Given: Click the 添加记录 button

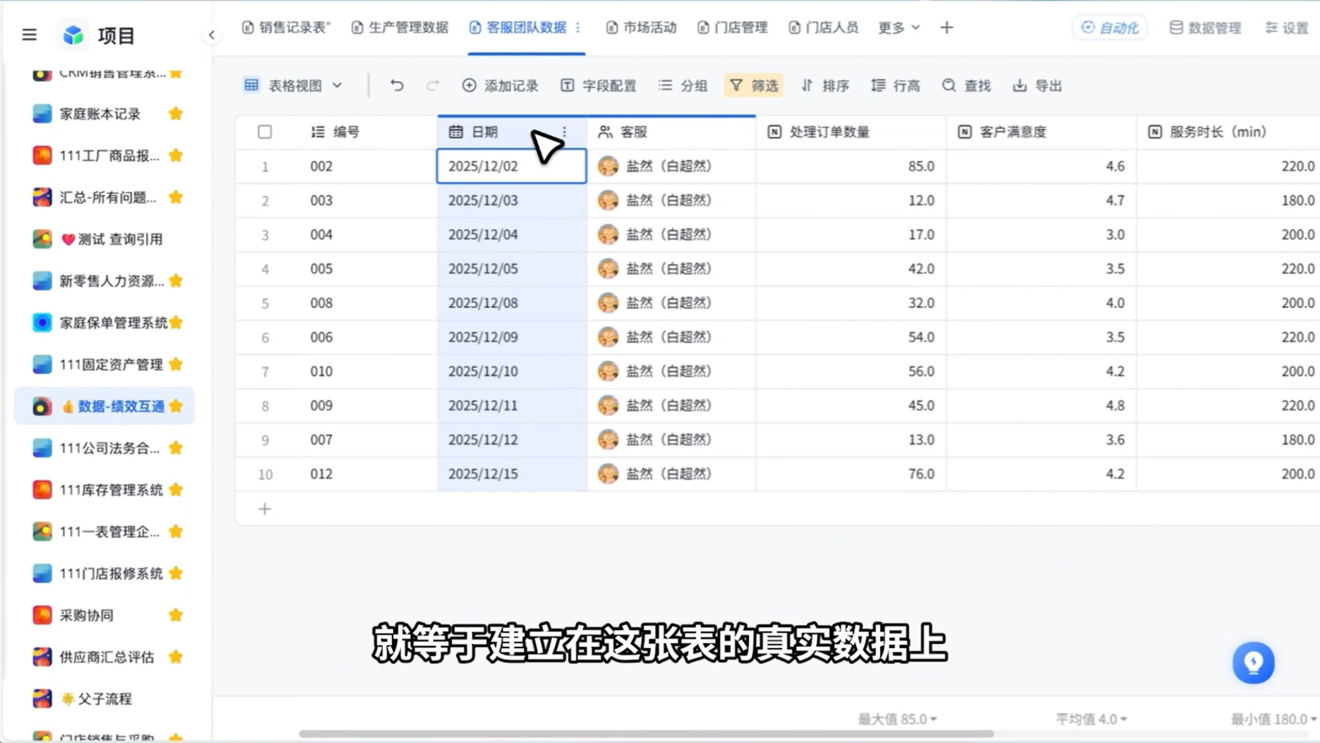Looking at the screenshot, I should (x=500, y=86).
